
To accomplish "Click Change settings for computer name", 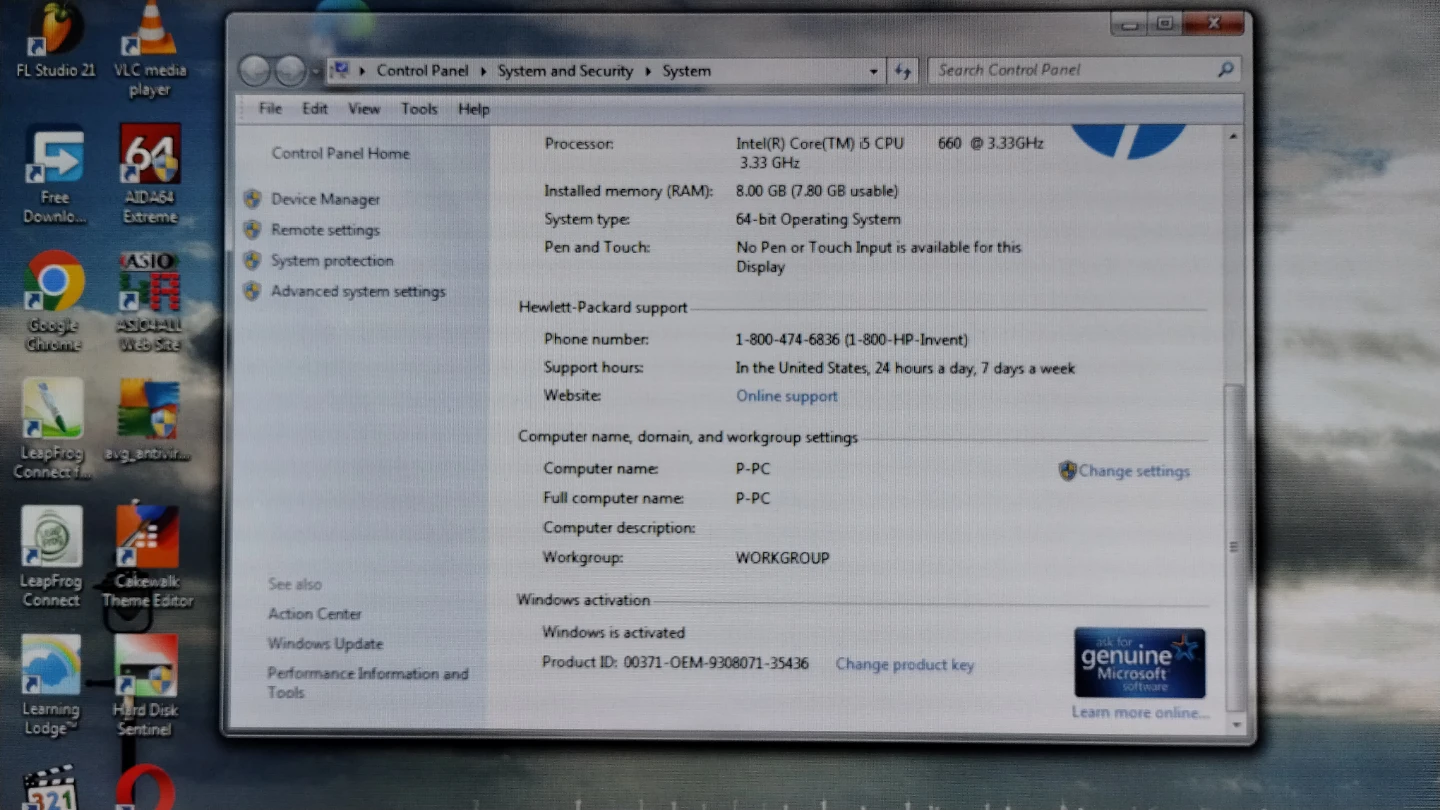I will pyautogui.click(x=1134, y=471).
